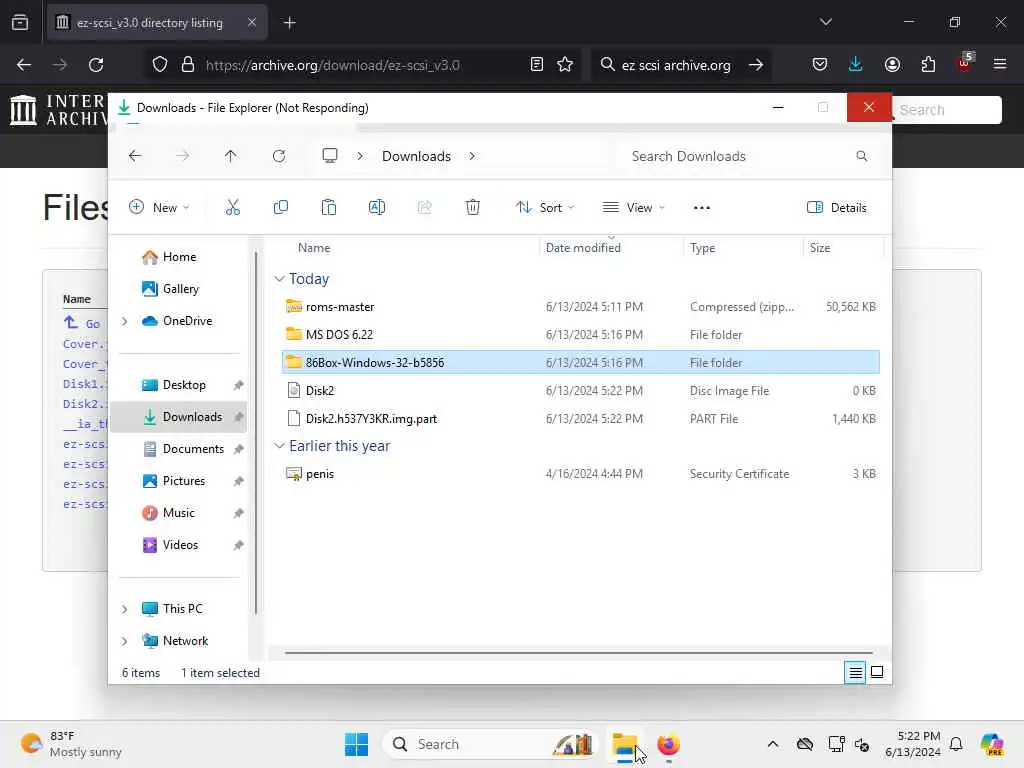This screenshot has width=1024, height=768.
Task: Open Firefox extensions puzzle icon
Action: click(928, 65)
